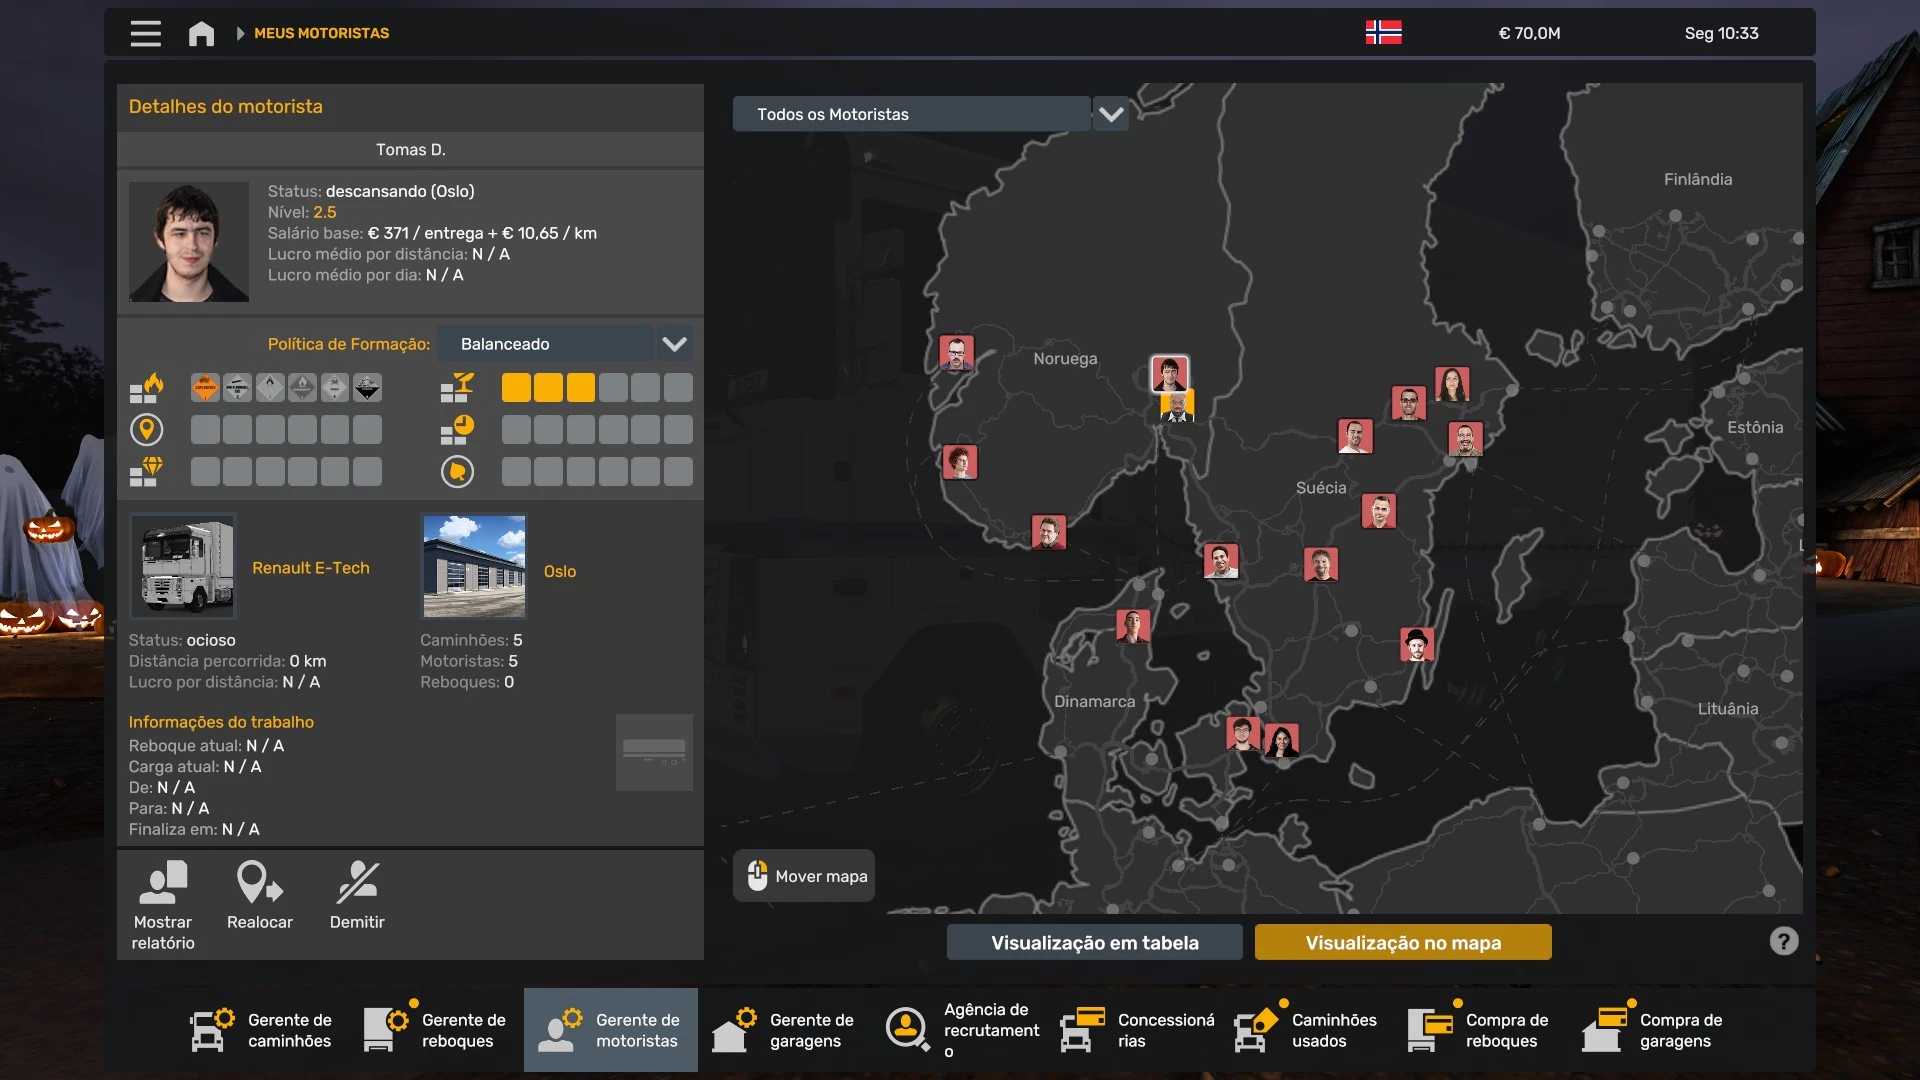Open the hamburger main menu

145,33
